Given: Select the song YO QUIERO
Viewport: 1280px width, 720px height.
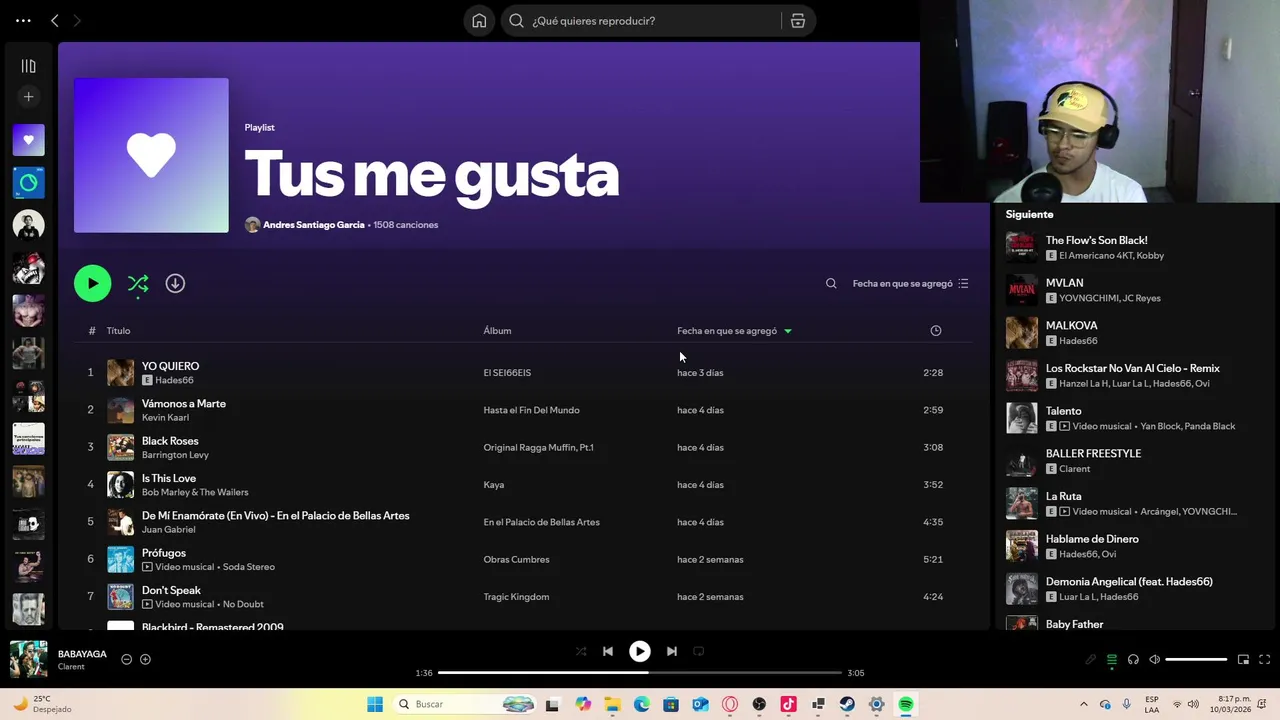Looking at the screenshot, I should pyautogui.click(x=170, y=366).
